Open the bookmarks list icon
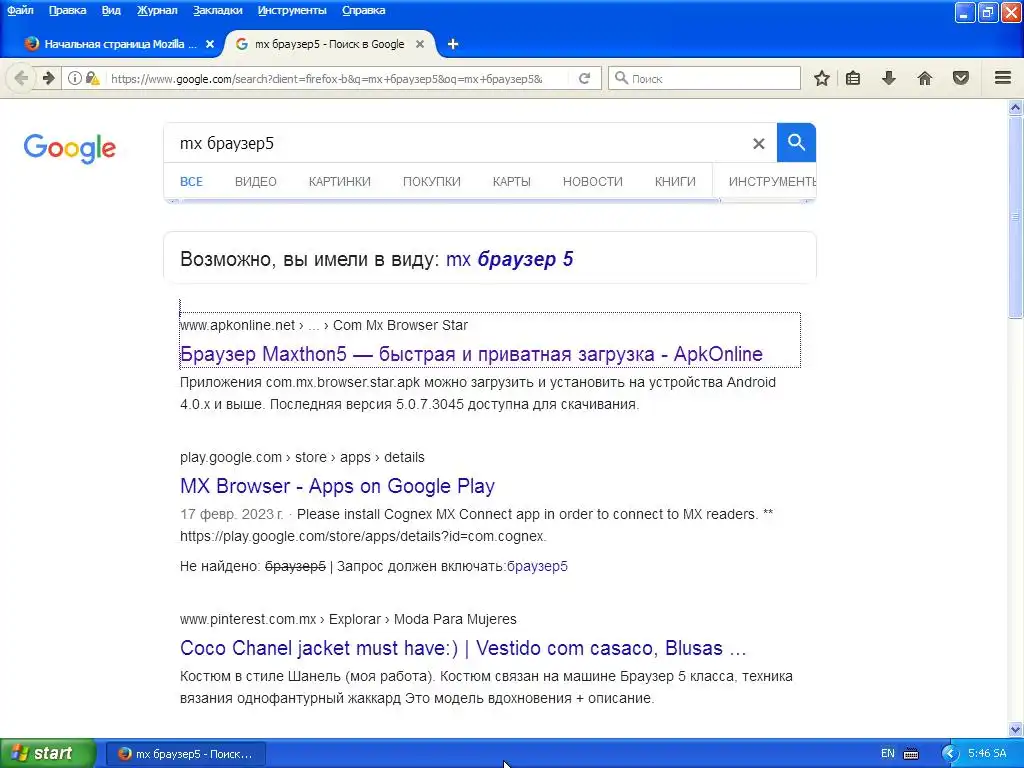 pyautogui.click(x=853, y=78)
